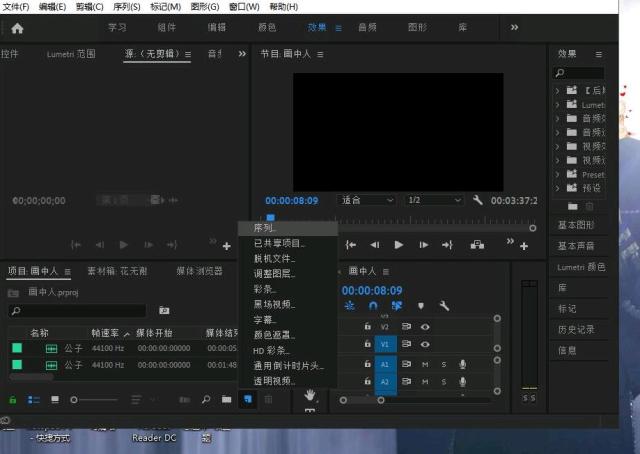
Task: Click the Mark Out button in program monitor
Action: click(447, 245)
